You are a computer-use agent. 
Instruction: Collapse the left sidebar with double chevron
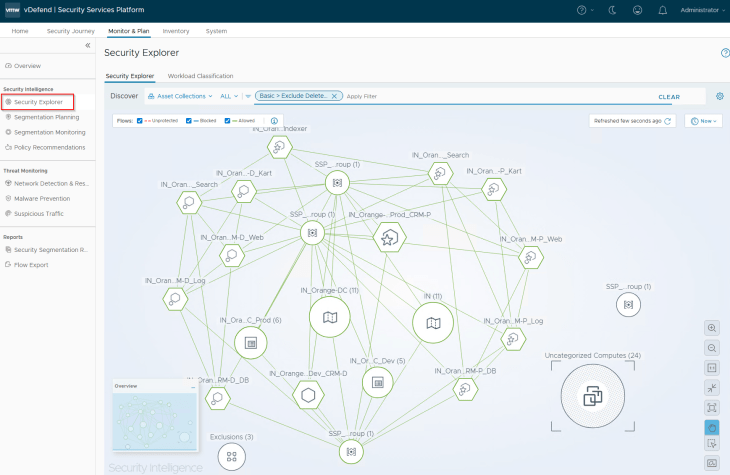coord(87,45)
